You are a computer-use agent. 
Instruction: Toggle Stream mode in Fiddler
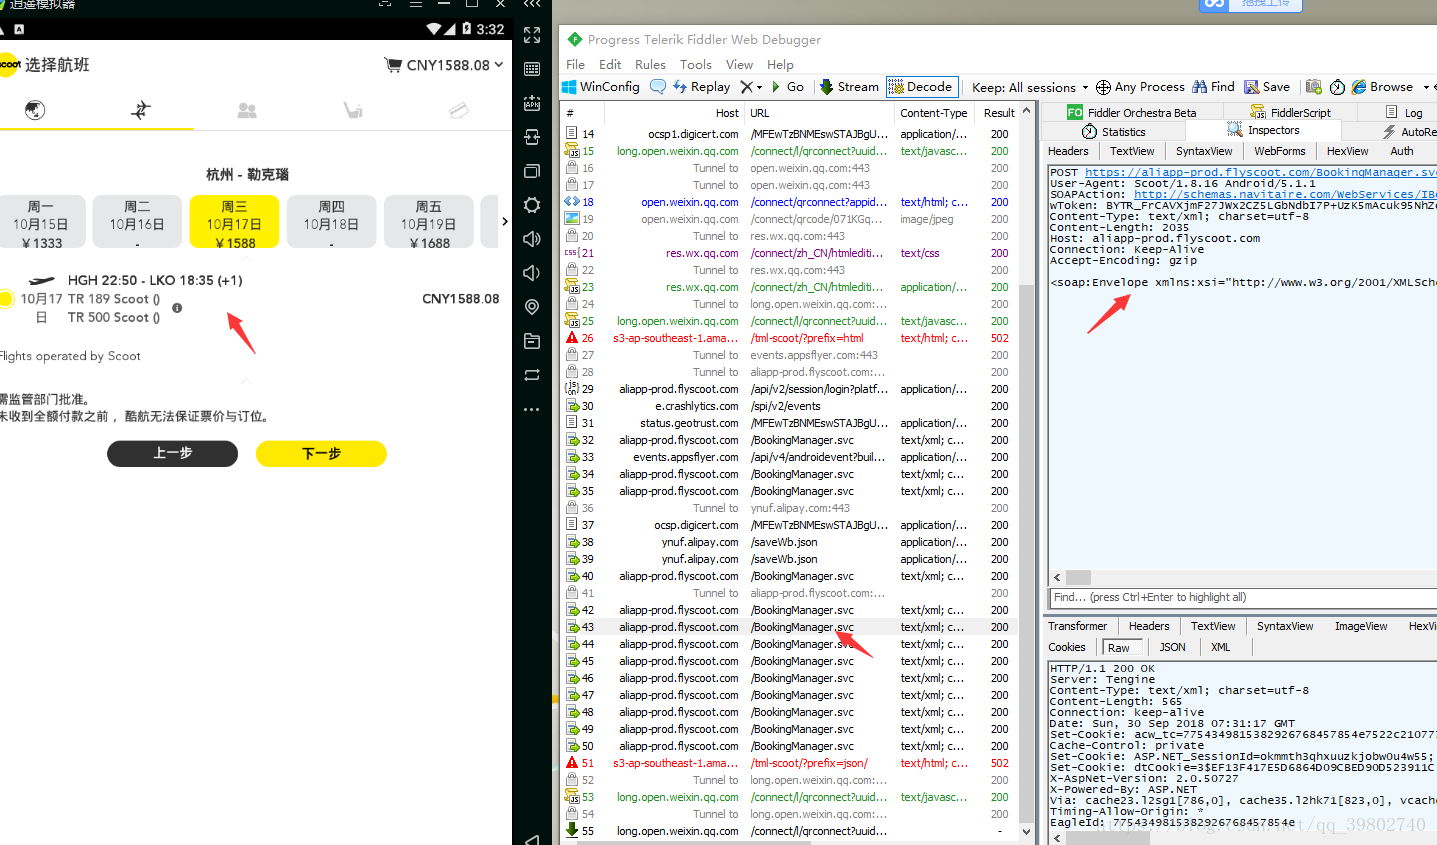[849, 87]
